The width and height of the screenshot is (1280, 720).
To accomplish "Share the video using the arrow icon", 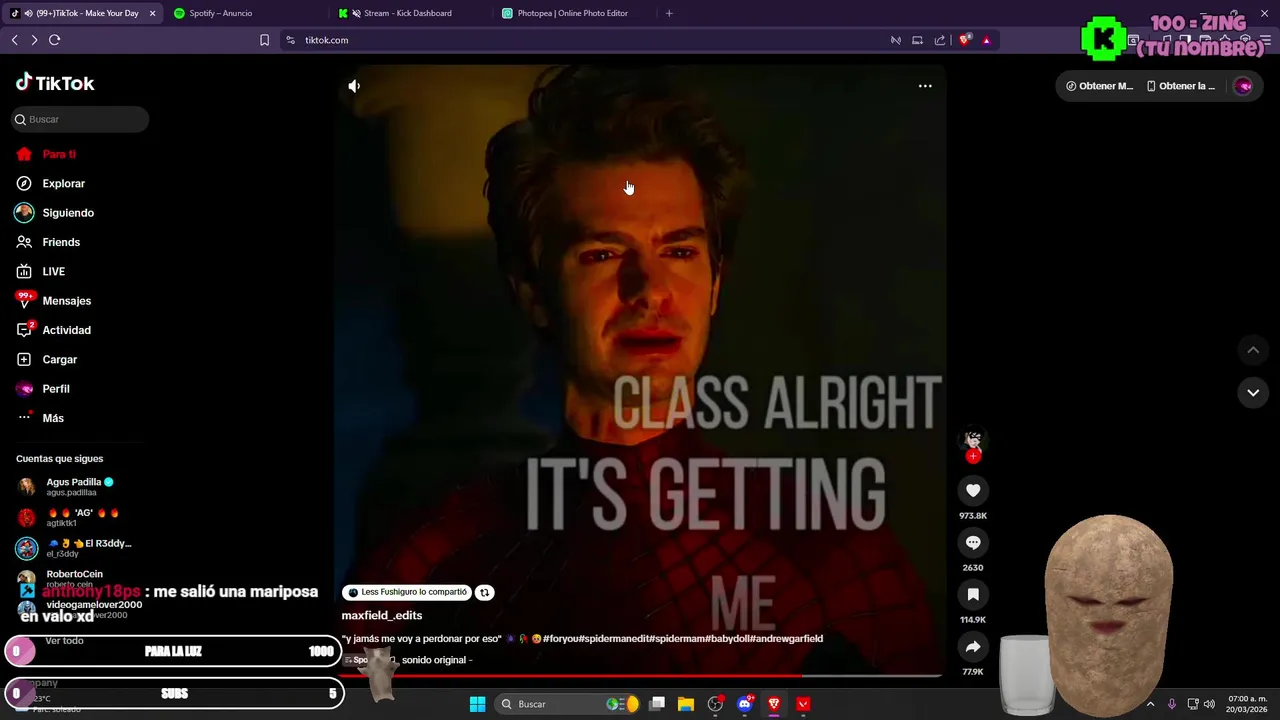I will 973,646.
